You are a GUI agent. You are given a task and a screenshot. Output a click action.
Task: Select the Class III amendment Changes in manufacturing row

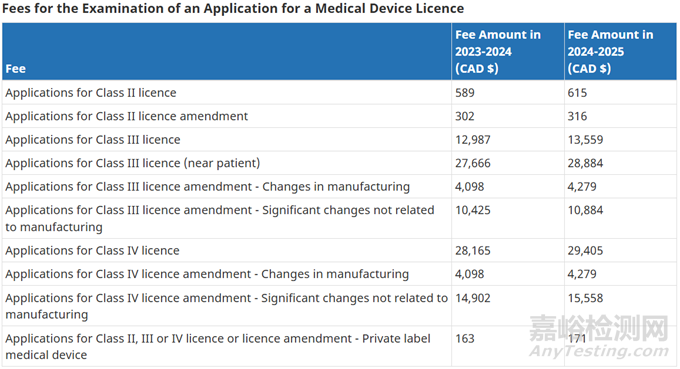[339, 186]
